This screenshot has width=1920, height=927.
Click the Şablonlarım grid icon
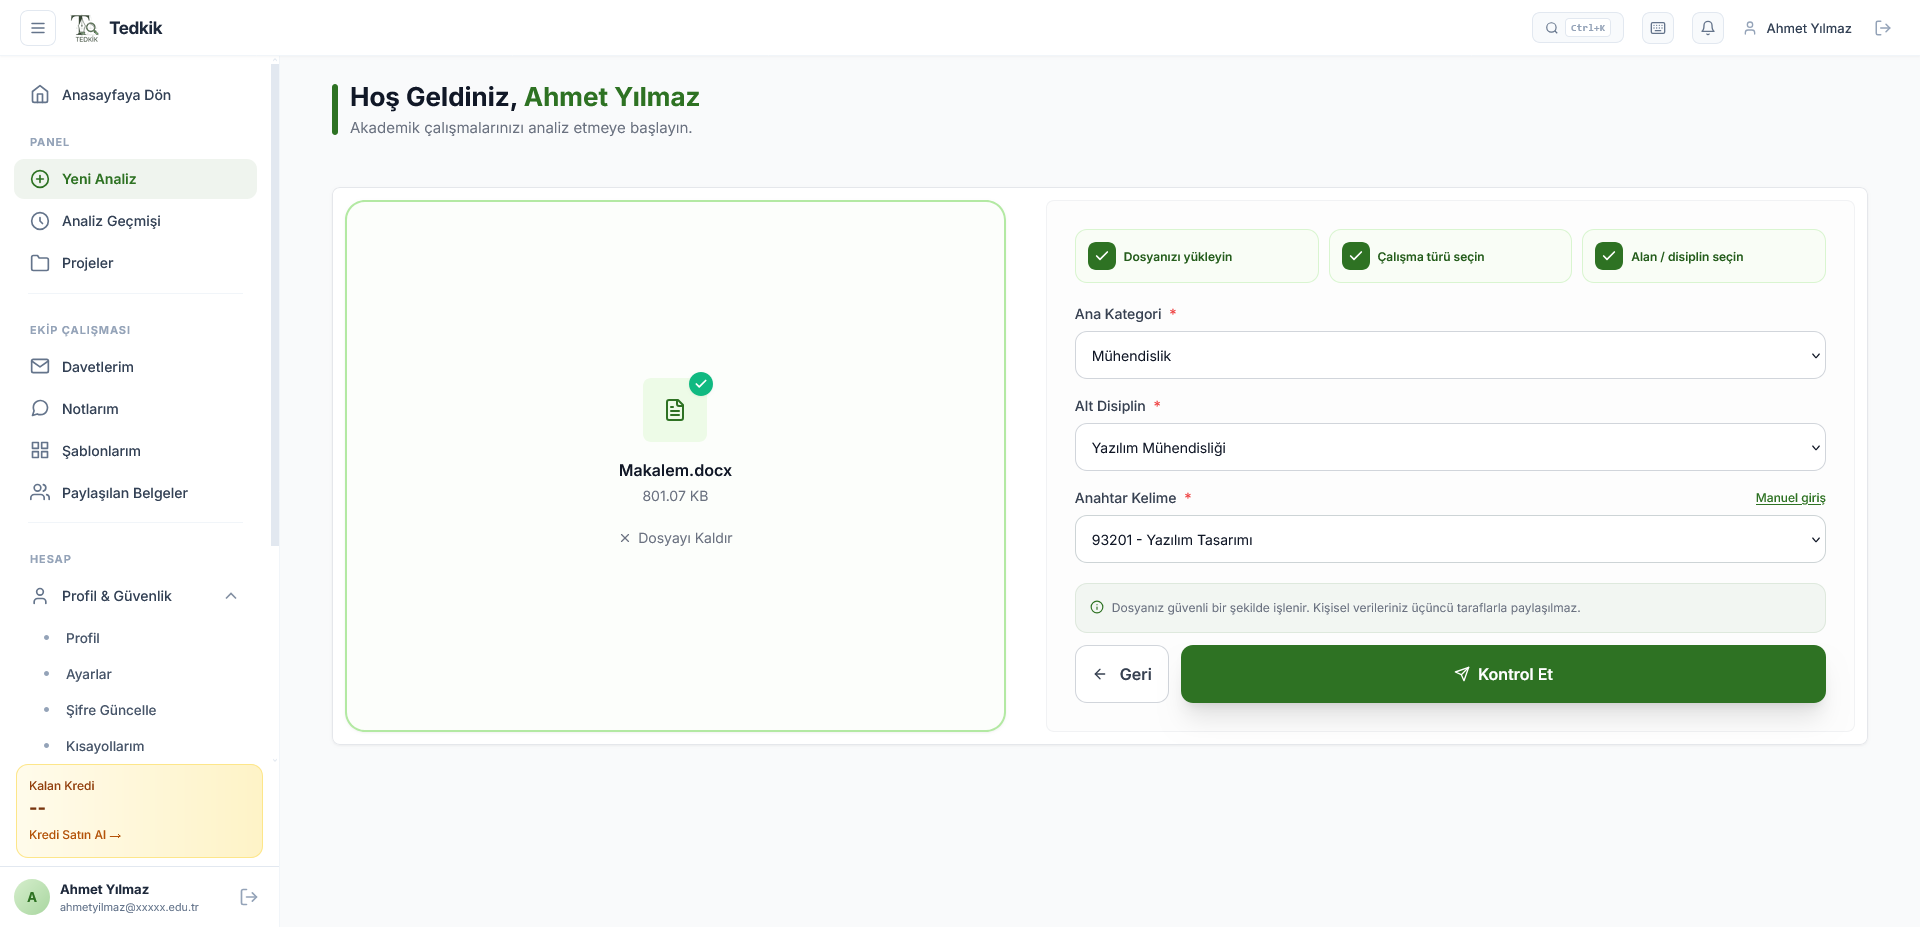(40, 450)
